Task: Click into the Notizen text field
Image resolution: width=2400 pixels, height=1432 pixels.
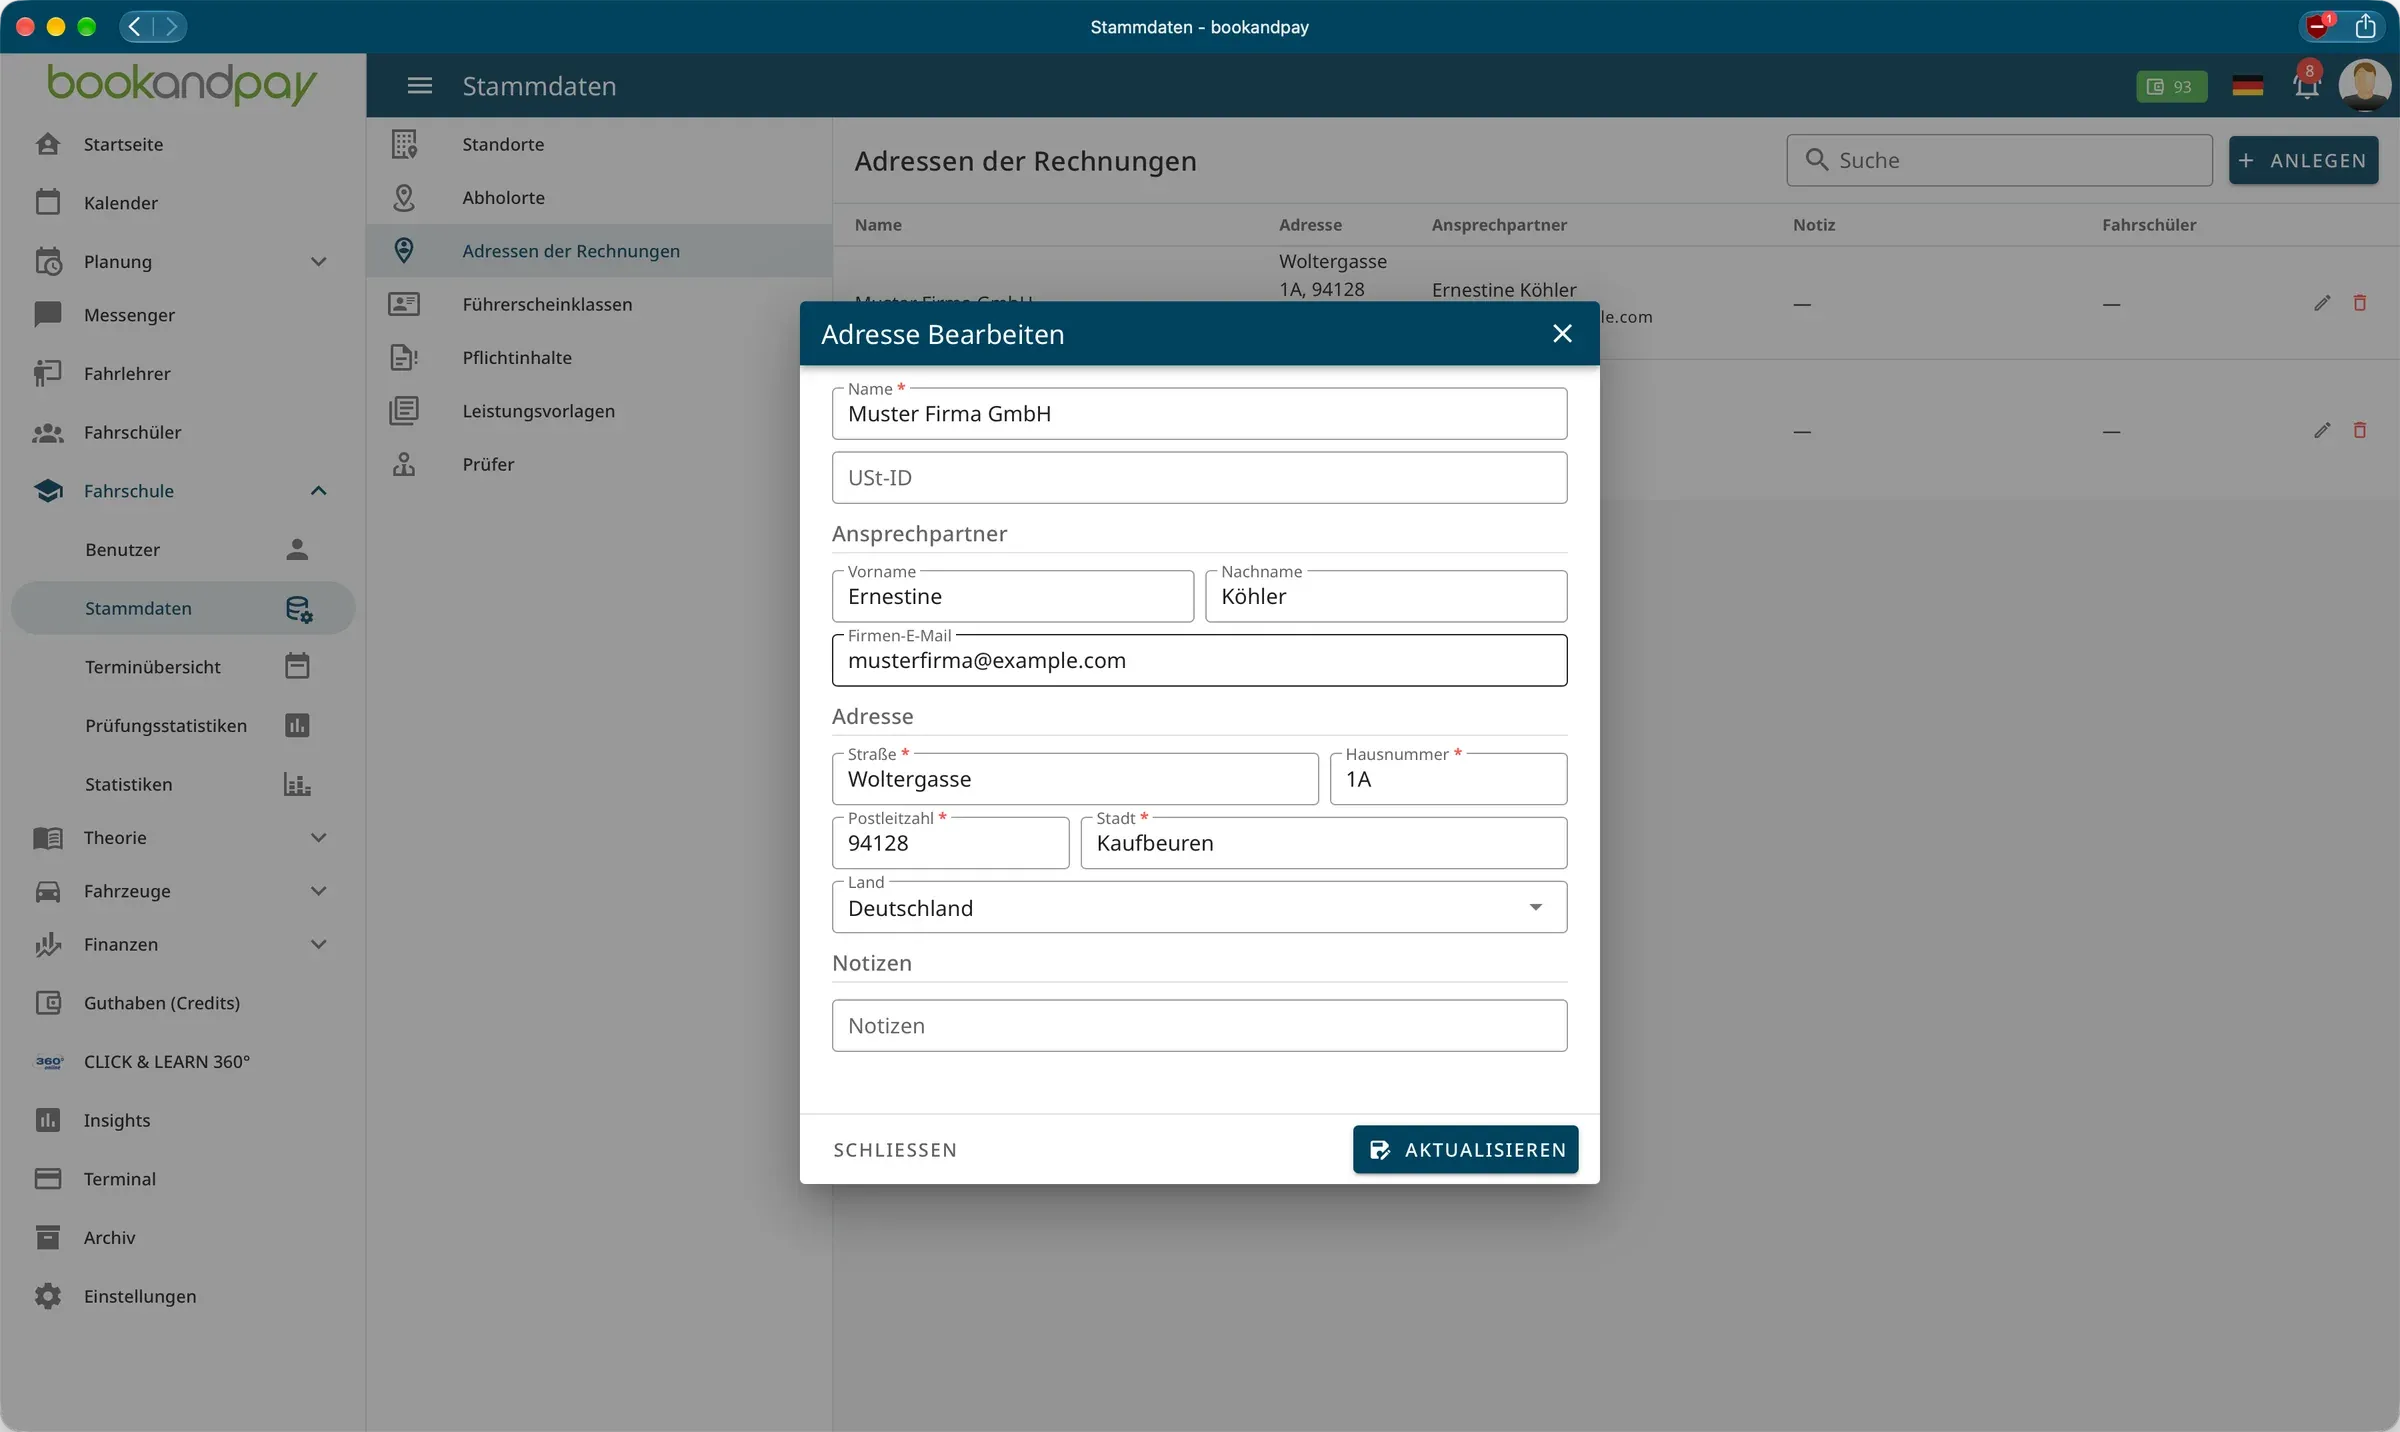Action: tap(1199, 1025)
